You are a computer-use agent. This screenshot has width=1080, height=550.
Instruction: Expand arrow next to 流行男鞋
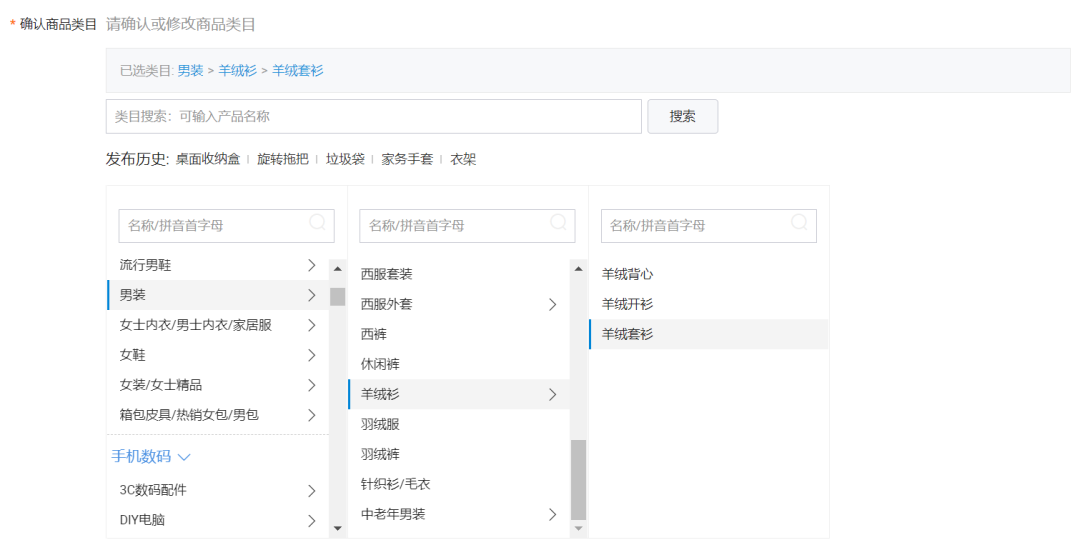pos(311,265)
